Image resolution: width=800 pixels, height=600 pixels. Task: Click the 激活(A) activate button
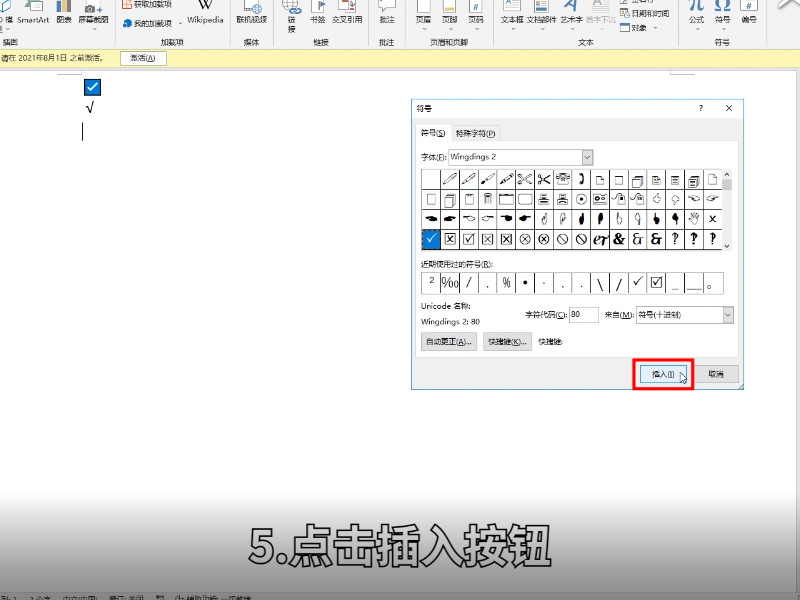143,58
